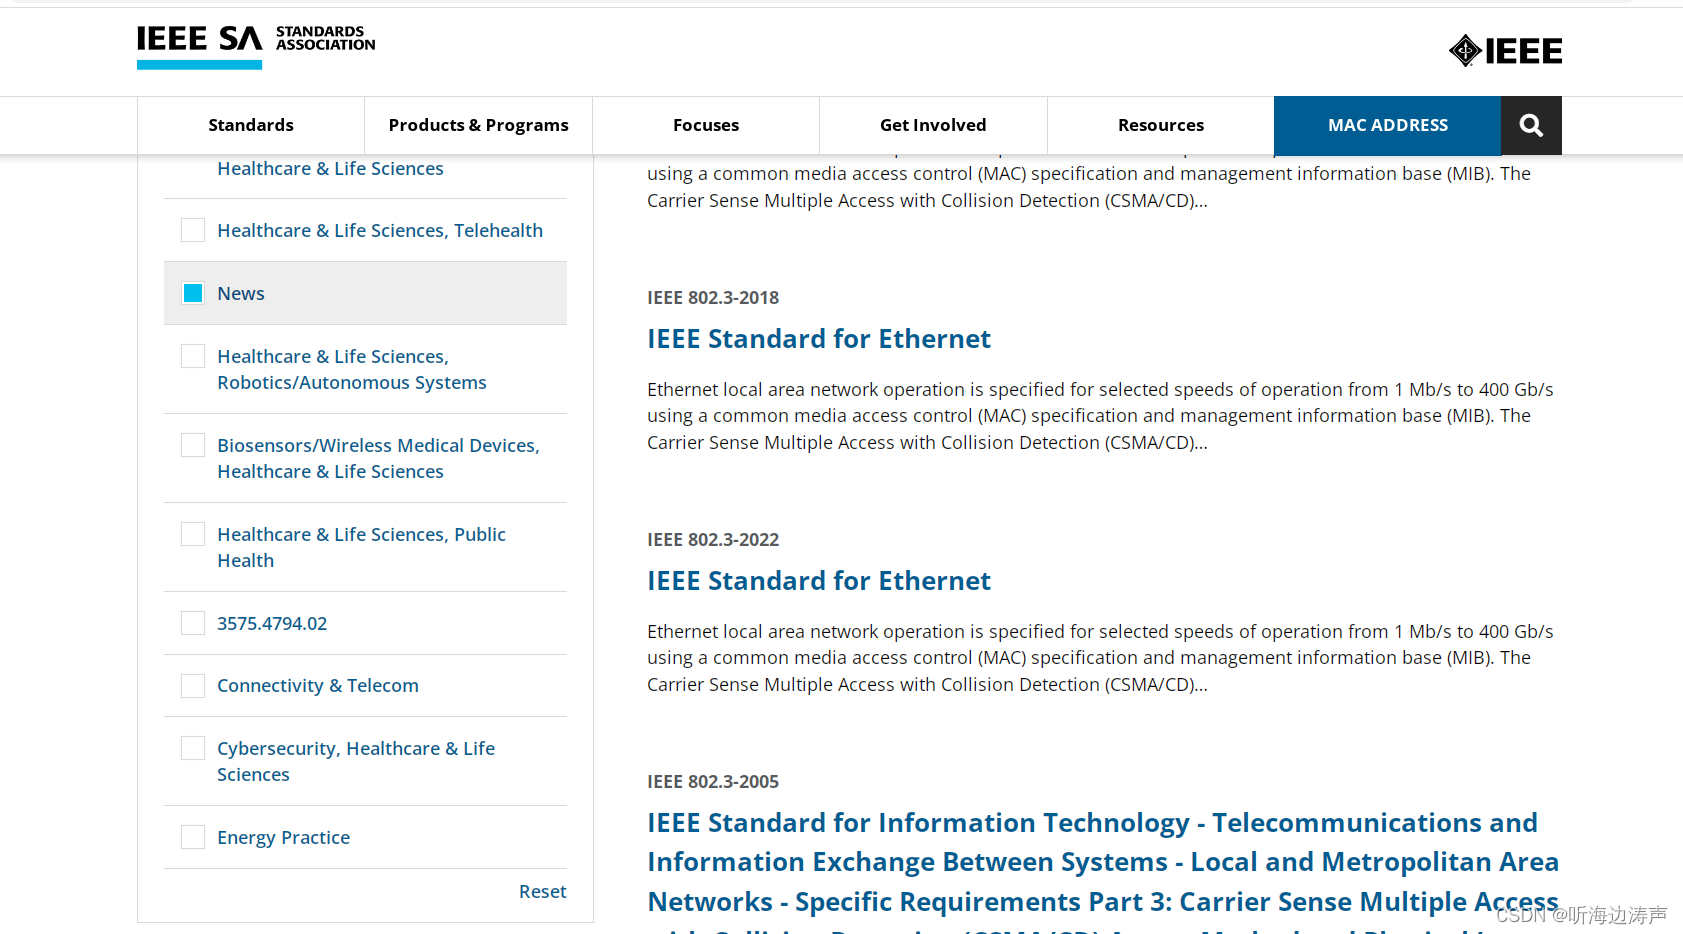Screen dimensions: 1683x934
Task: Uncheck the News filter
Action: (192, 292)
